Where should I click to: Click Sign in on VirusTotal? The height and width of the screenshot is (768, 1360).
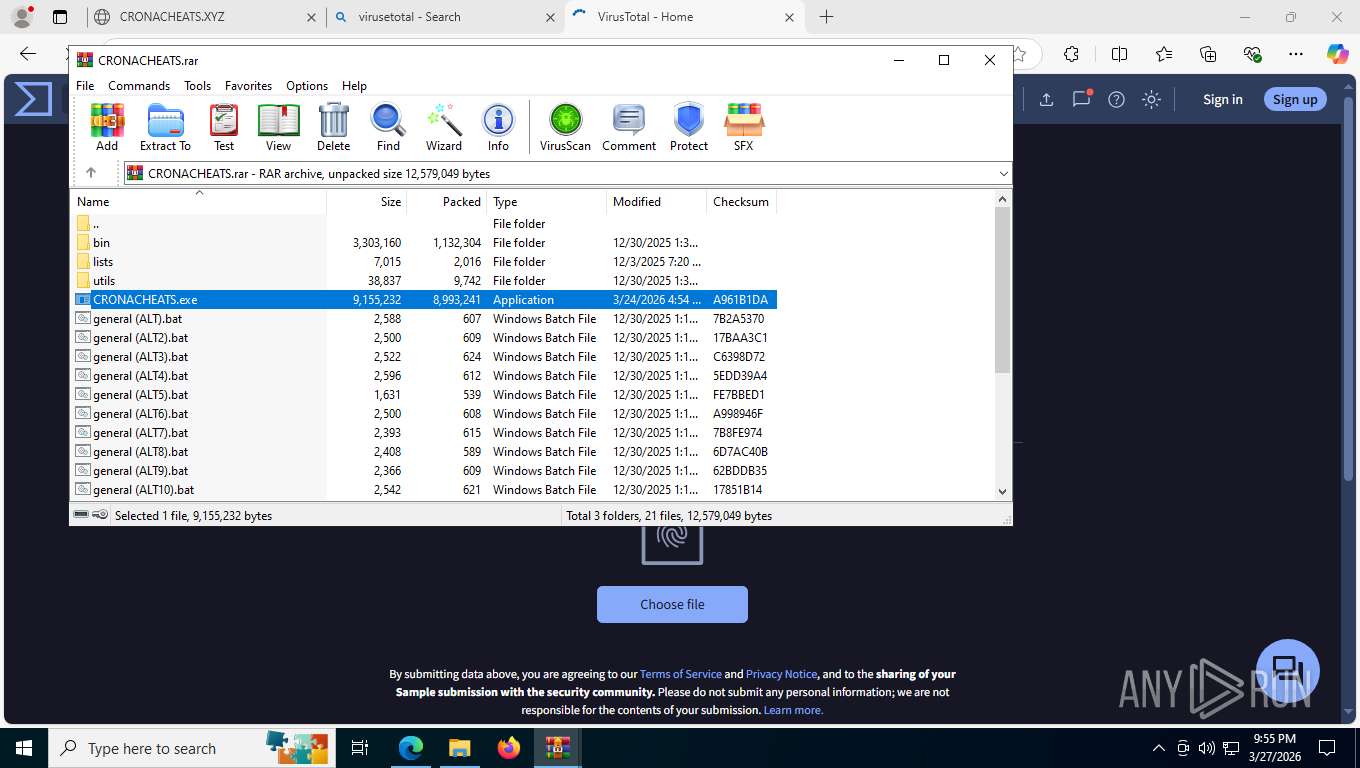[1223, 99]
